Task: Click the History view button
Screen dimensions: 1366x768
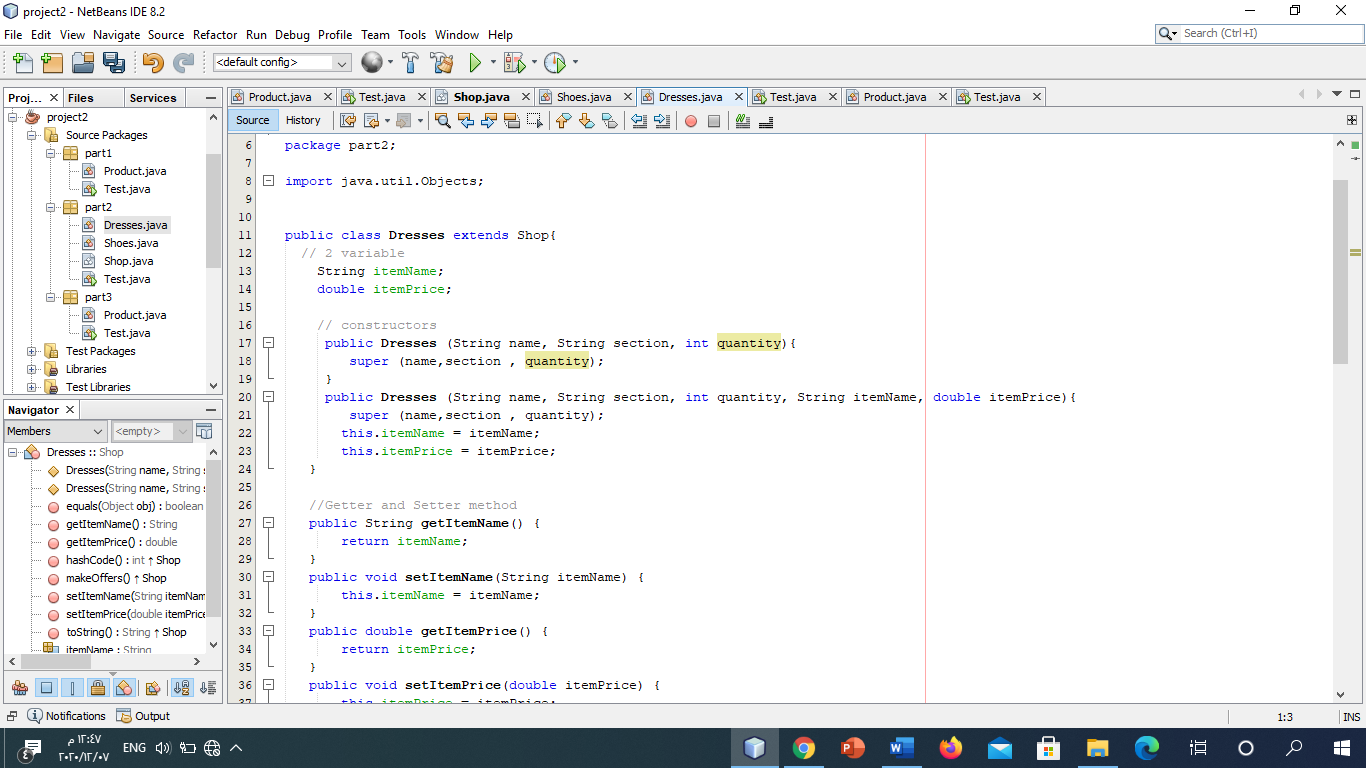Action: [303, 121]
